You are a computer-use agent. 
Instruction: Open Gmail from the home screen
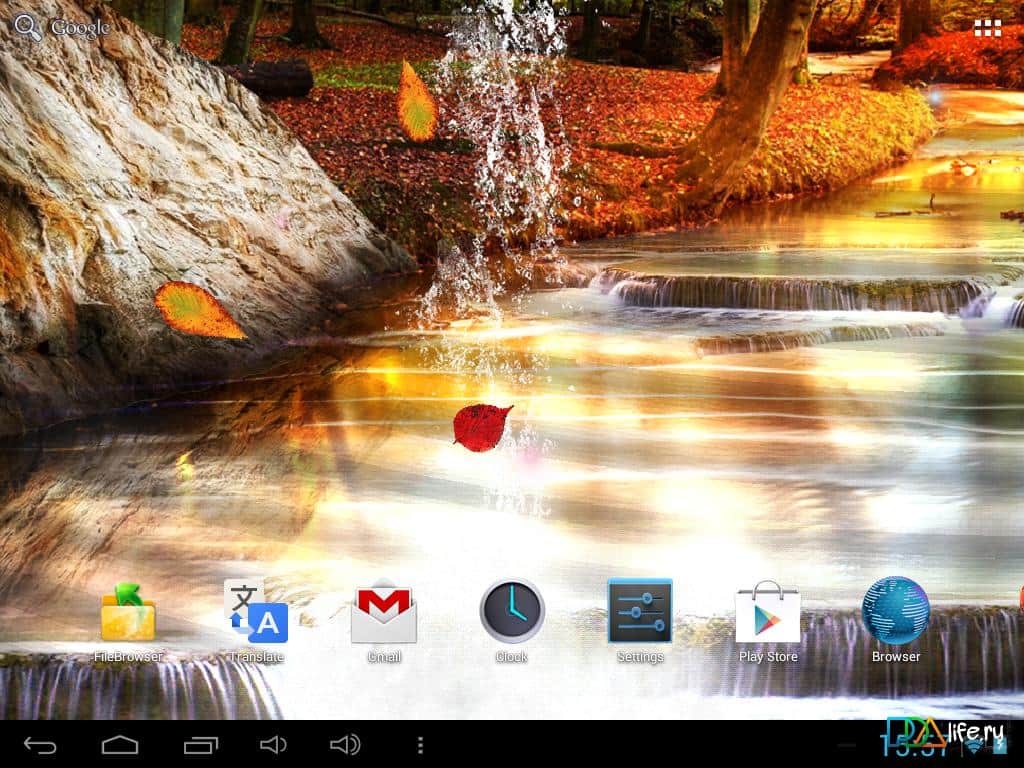384,612
